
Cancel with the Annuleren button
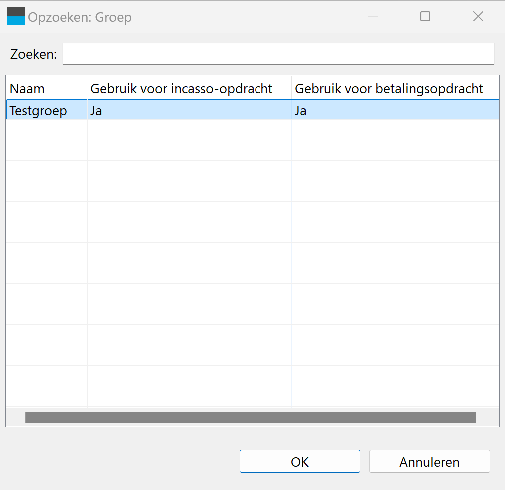click(429, 462)
